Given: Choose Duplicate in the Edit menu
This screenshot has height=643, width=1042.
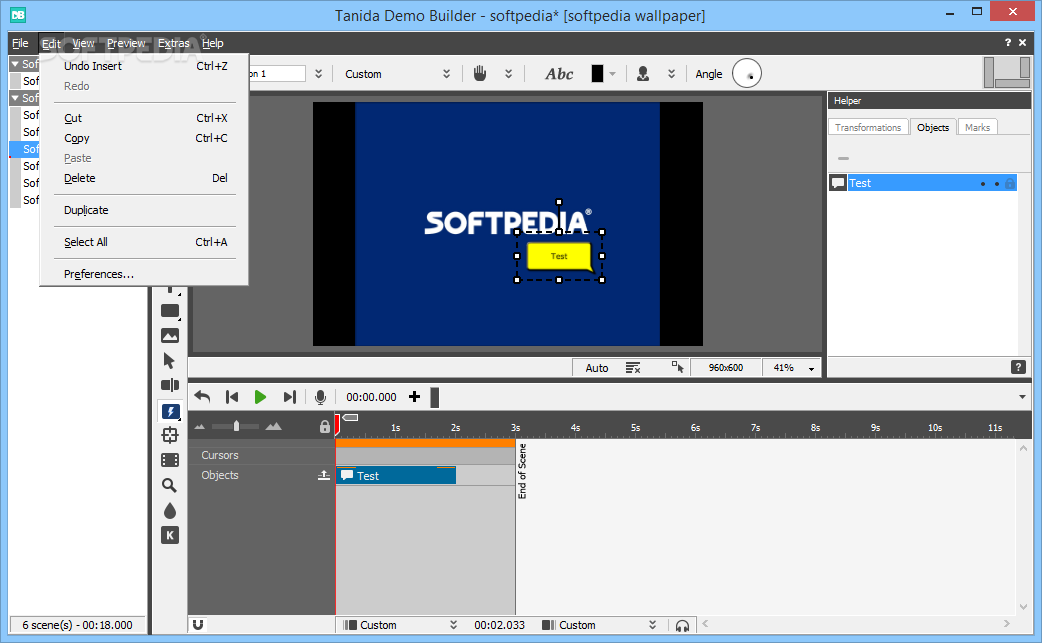Looking at the screenshot, I should click(144, 210).
